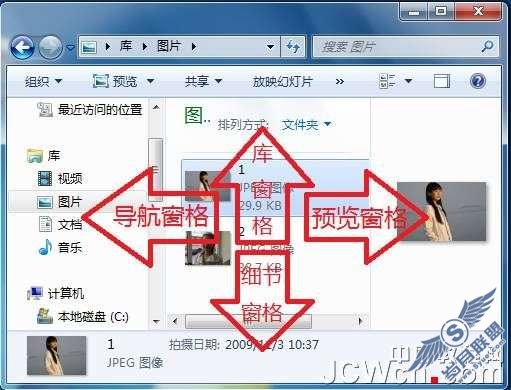511x390 pixels.
Task: Click the large preview pane image
Action: pos(441,211)
